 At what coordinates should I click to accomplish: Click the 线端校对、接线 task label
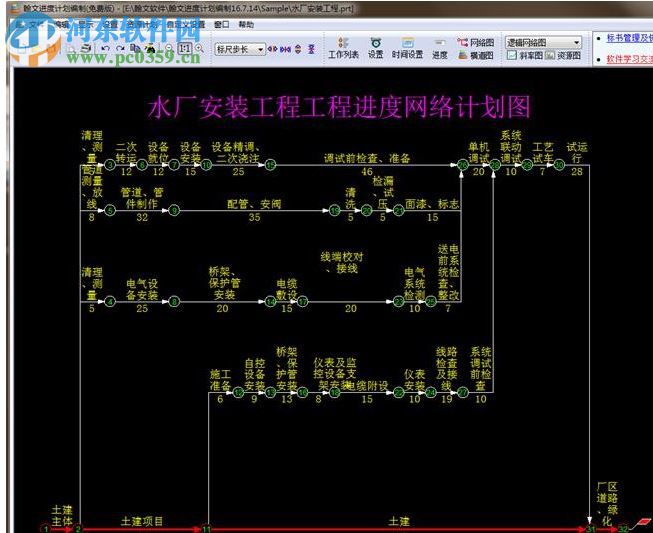tap(341, 263)
